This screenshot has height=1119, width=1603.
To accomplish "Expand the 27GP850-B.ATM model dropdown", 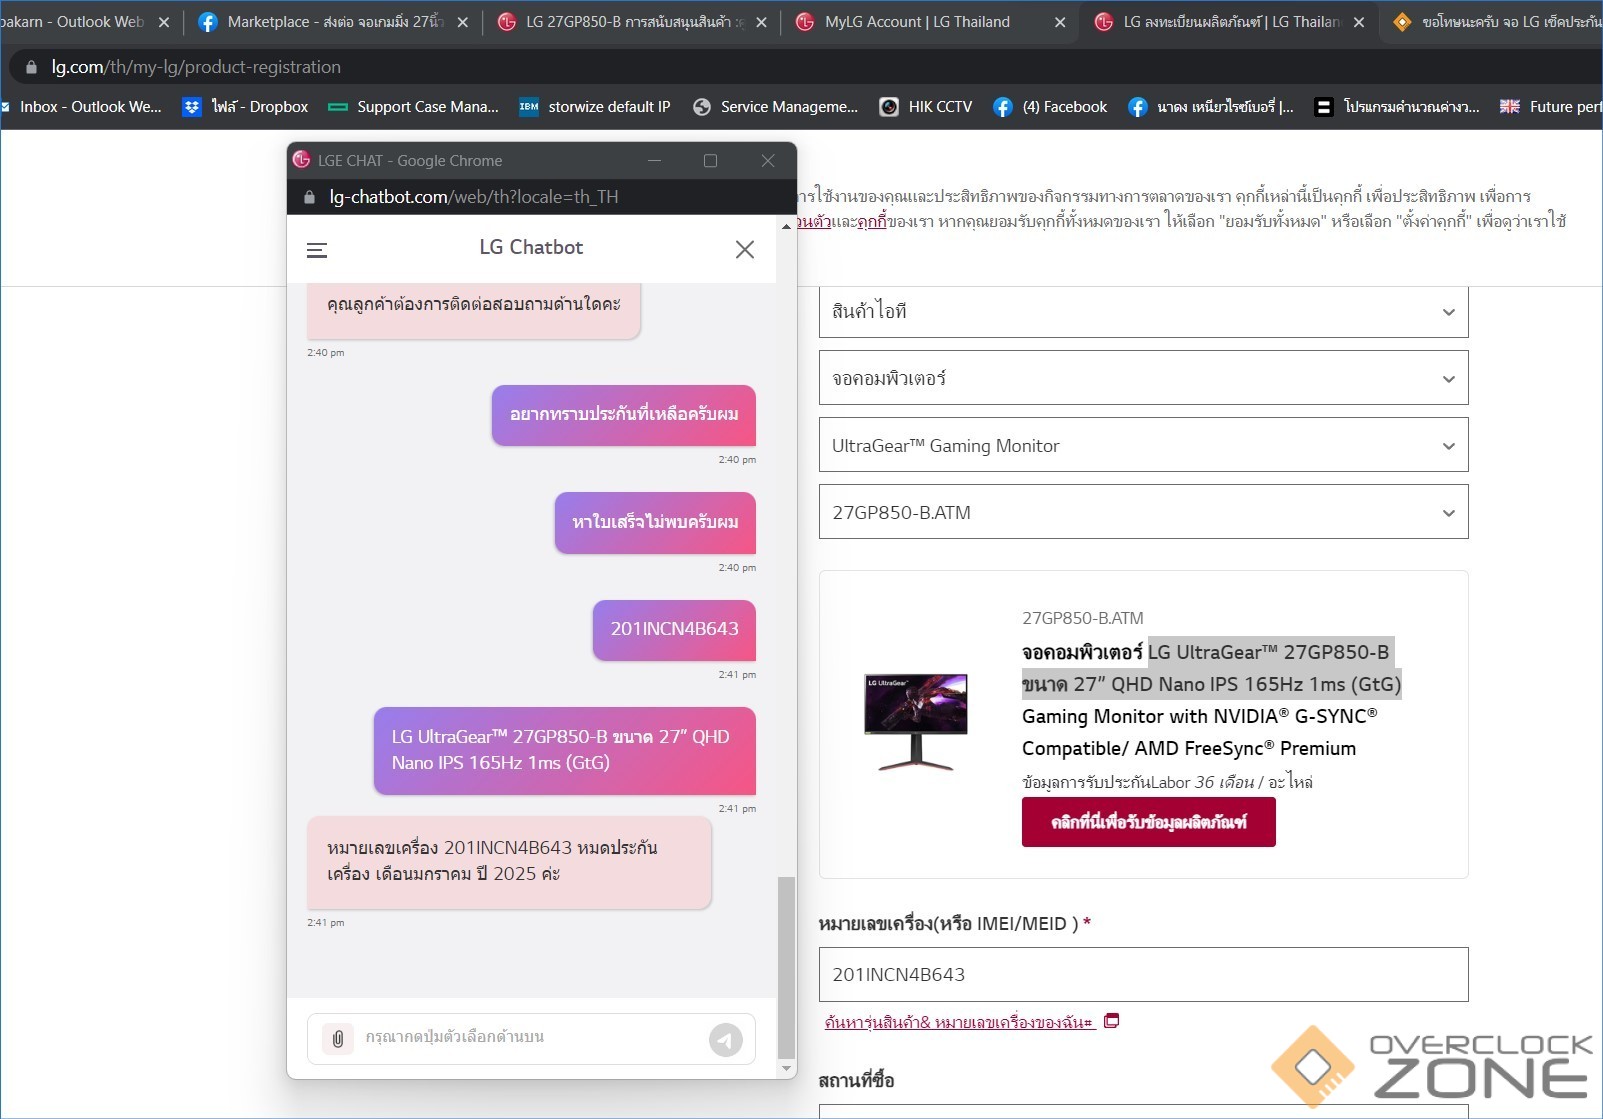I will 1143,512.
